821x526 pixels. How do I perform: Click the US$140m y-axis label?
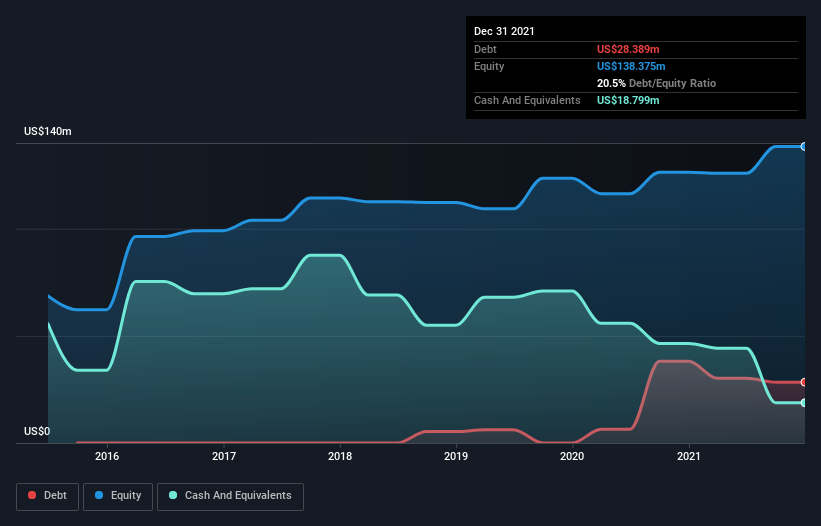[48, 131]
